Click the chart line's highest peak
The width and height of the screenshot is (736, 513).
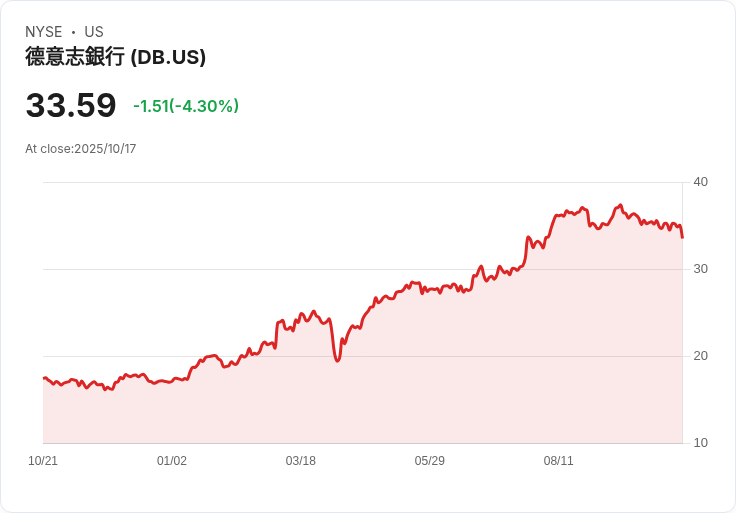pyautogui.click(x=621, y=205)
